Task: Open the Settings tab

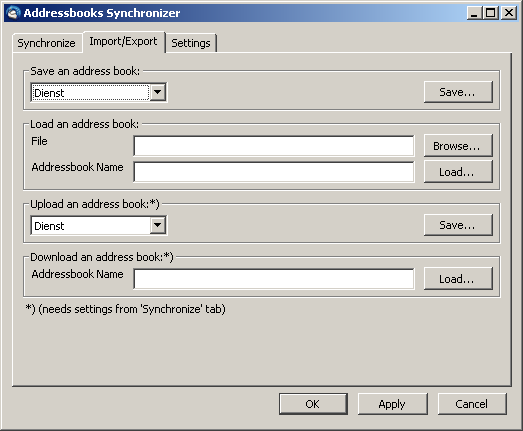Action: coord(191,43)
